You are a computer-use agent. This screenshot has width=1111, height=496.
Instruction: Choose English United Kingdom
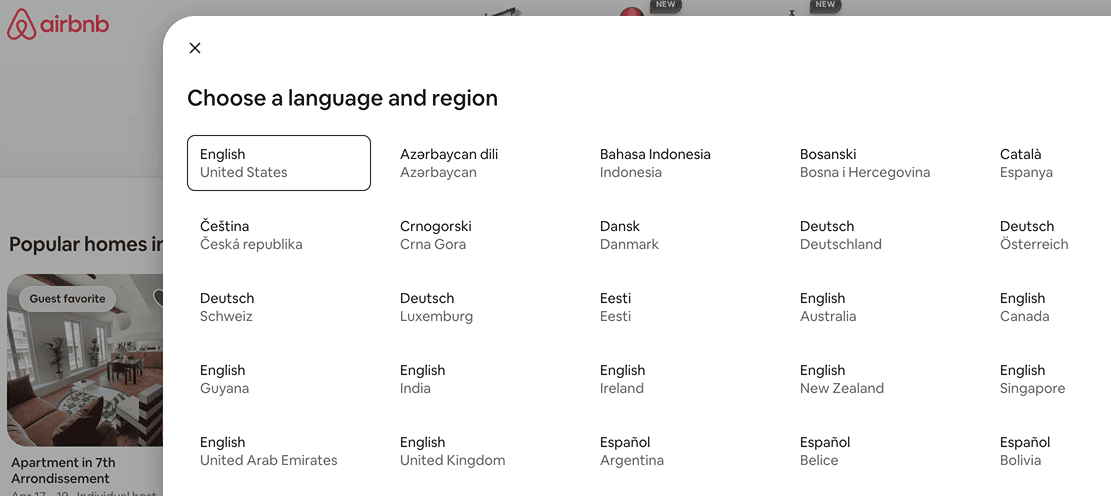point(452,451)
